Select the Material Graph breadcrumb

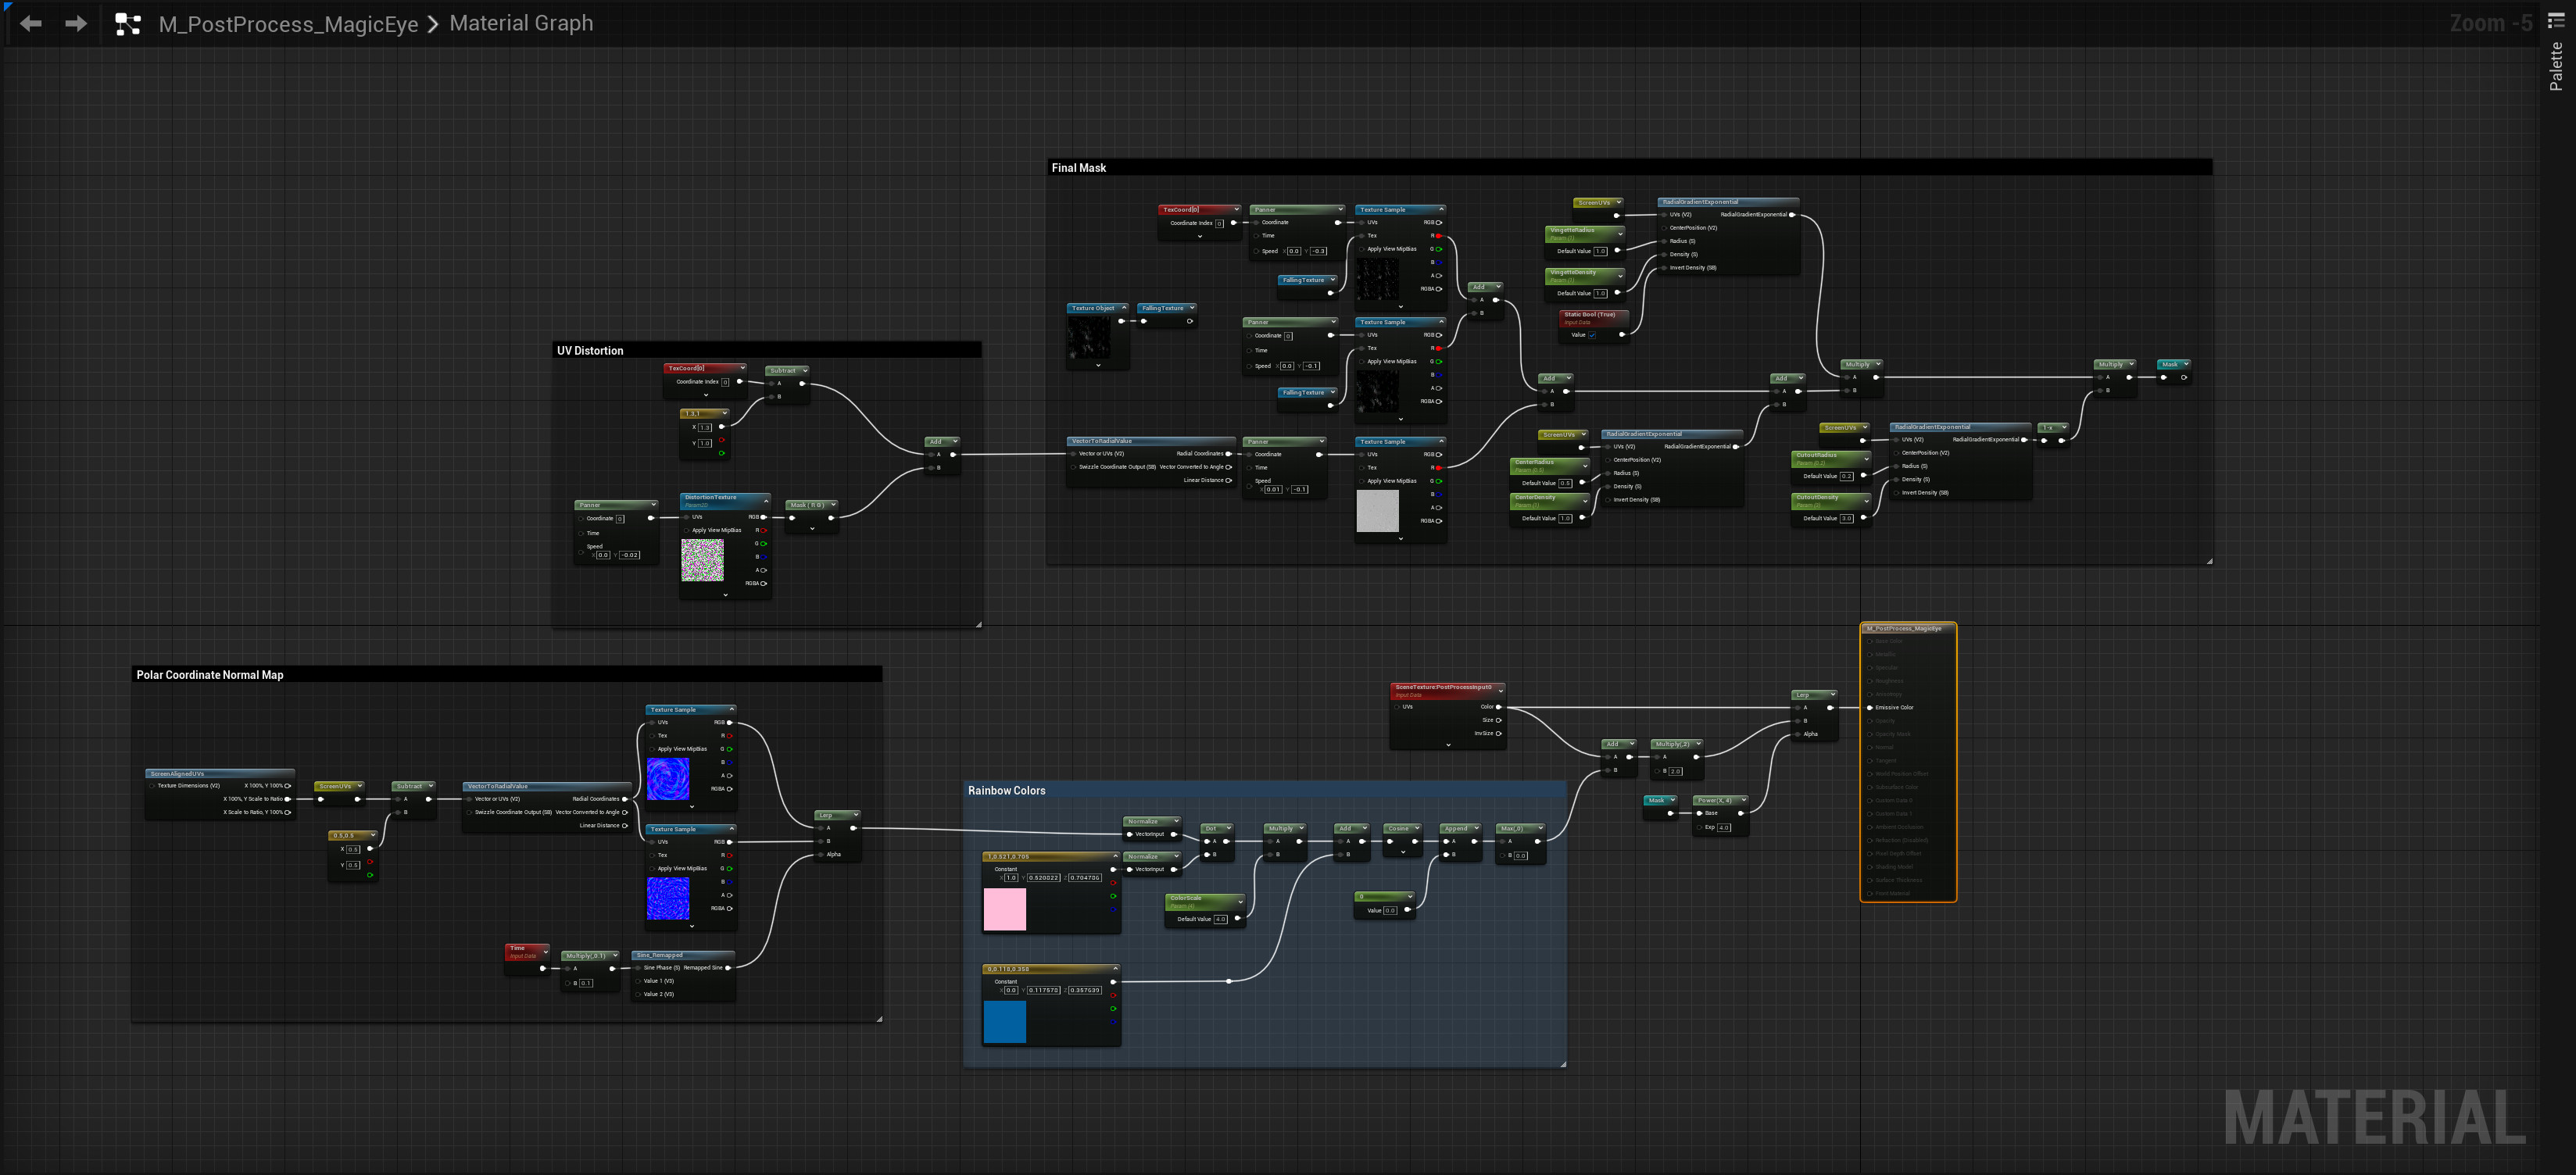[x=521, y=23]
